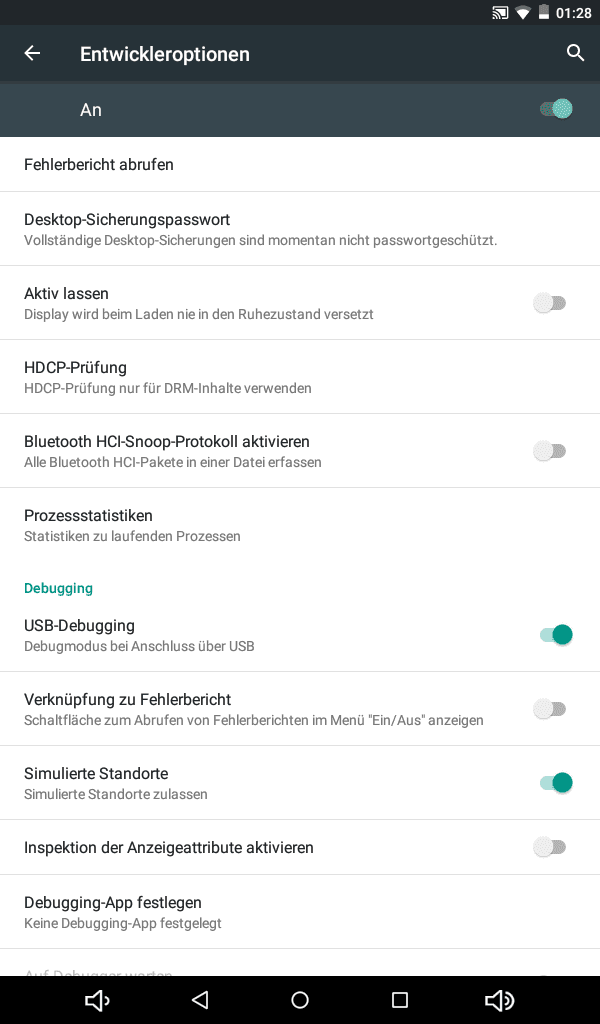The image size is (600, 1024).
Task: Enable Verknüpfung zu Fehlerbericht switch
Action: click(550, 709)
